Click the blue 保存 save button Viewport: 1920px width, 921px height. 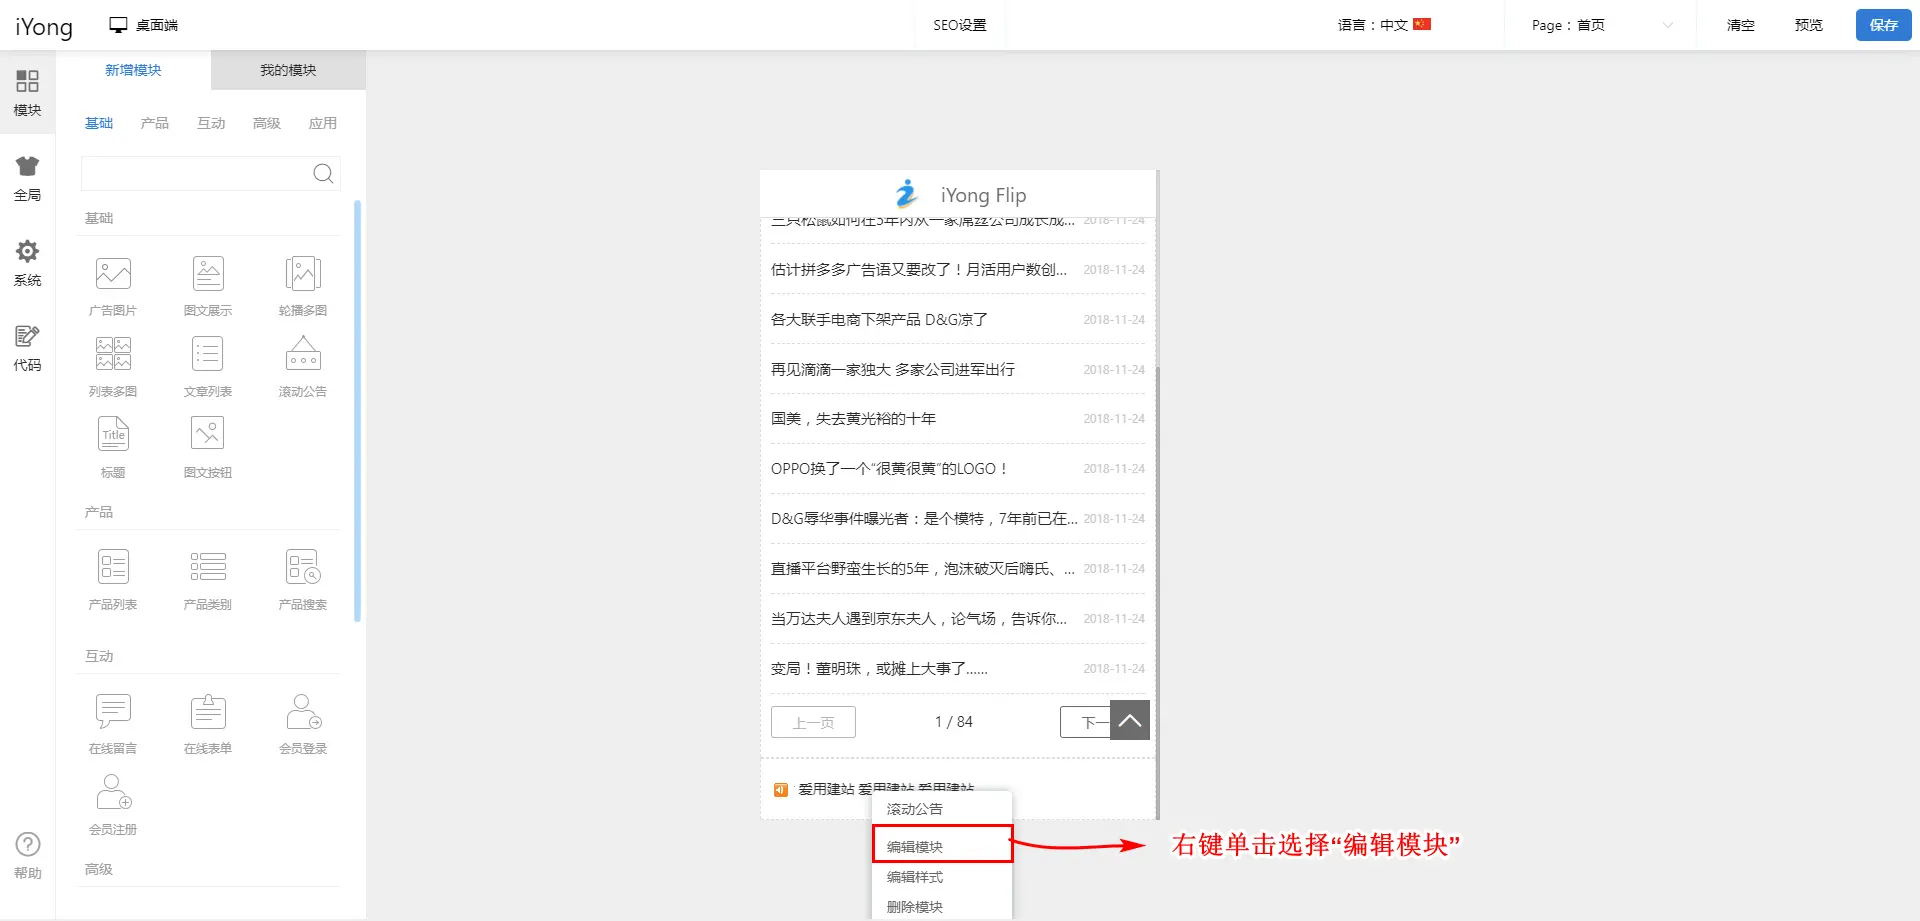coord(1883,25)
